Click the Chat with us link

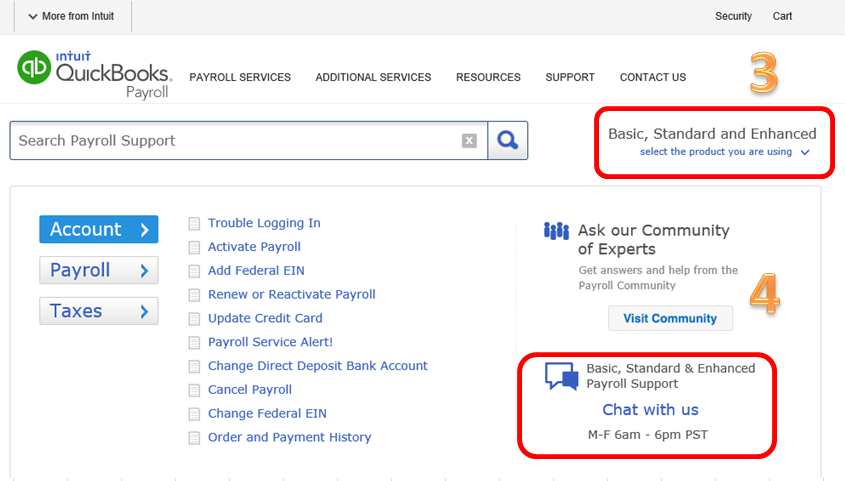650,410
